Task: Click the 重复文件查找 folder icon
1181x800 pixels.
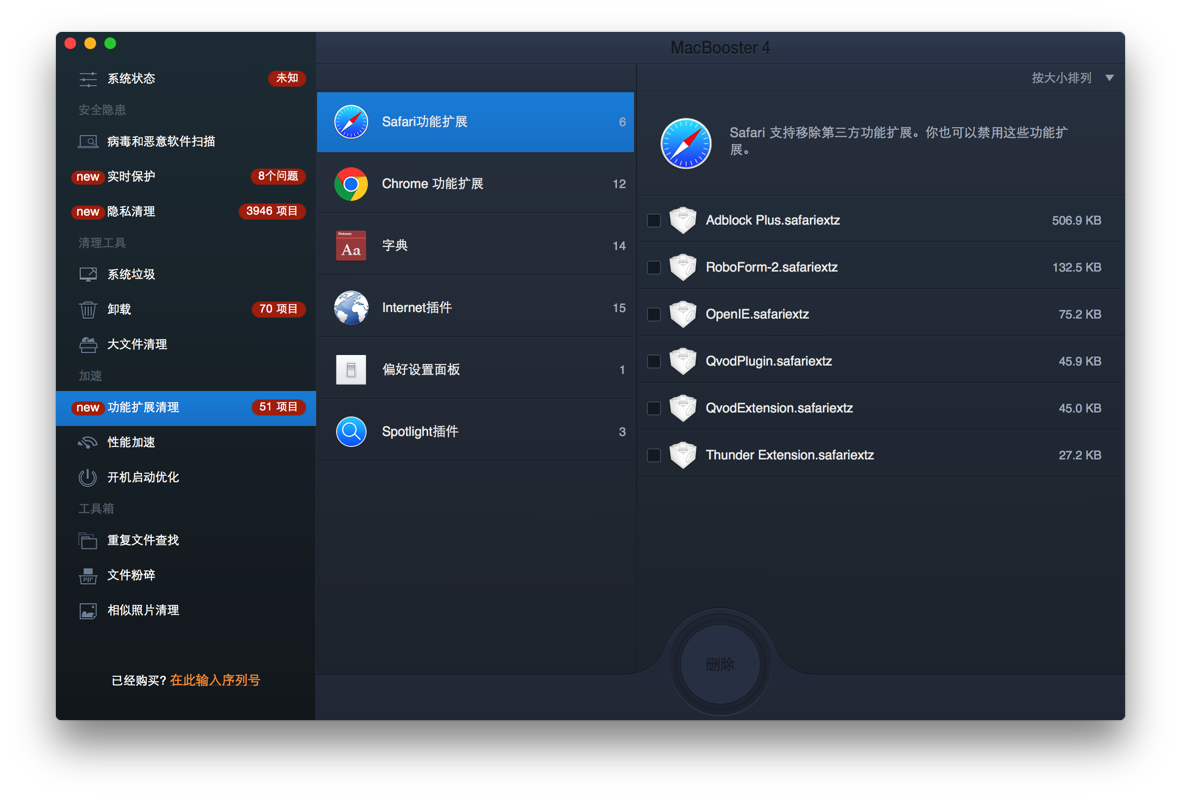Action: pyautogui.click(x=88, y=540)
